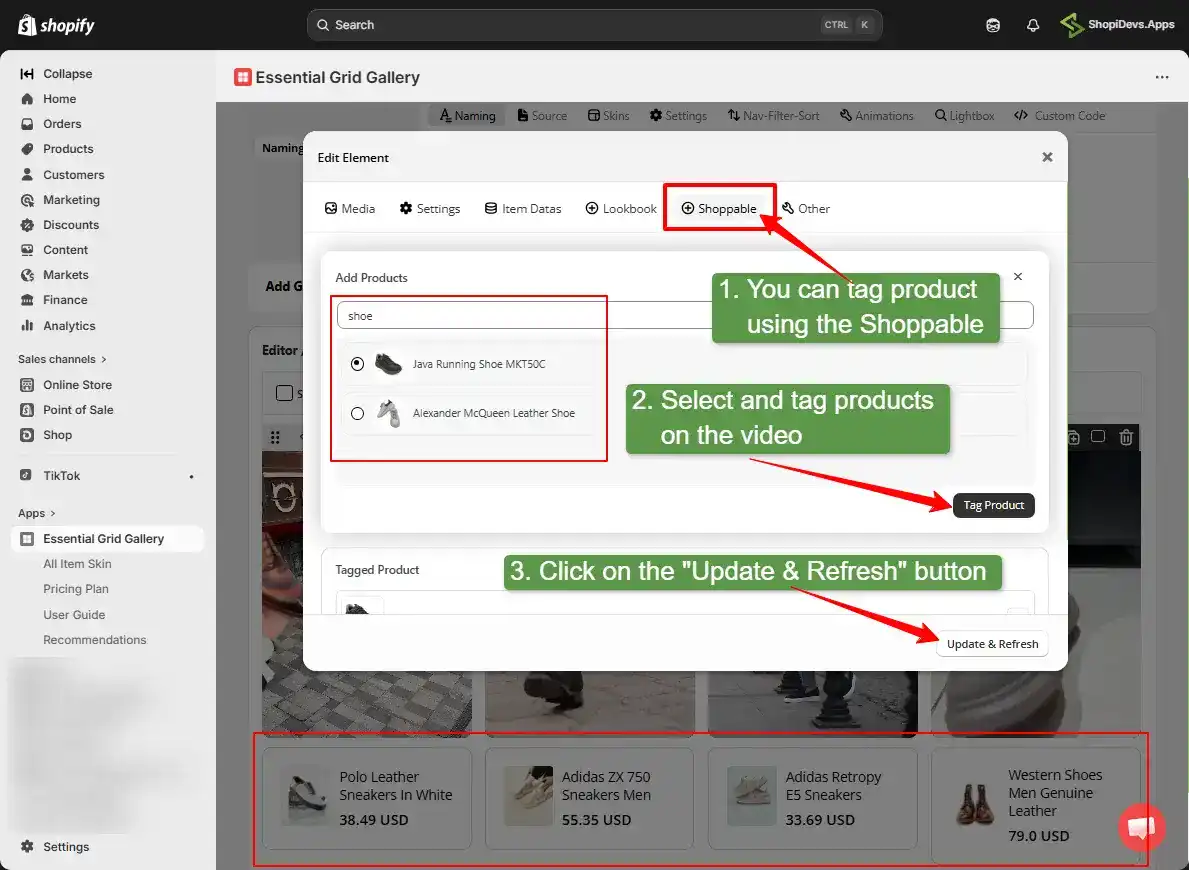Image resolution: width=1189 pixels, height=870 pixels.
Task: Click the Point of Sale icon
Action: [27, 410]
